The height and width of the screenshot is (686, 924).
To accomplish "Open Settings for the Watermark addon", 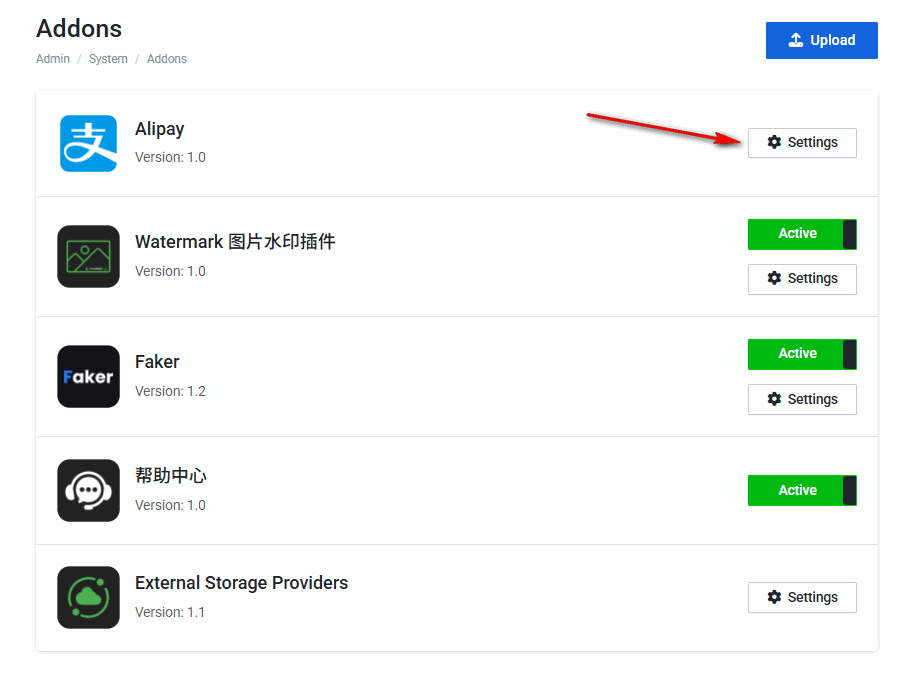I will (x=802, y=279).
